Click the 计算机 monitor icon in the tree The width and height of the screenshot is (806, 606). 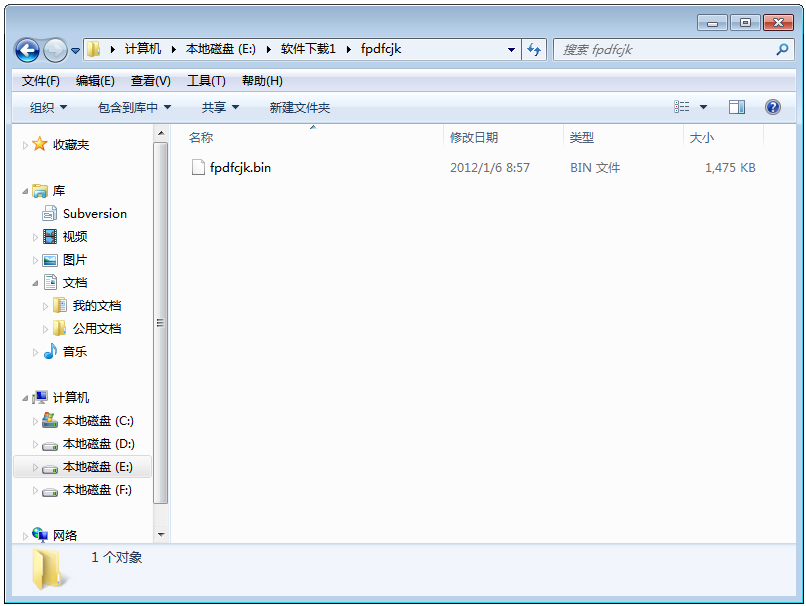[x=40, y=397]
